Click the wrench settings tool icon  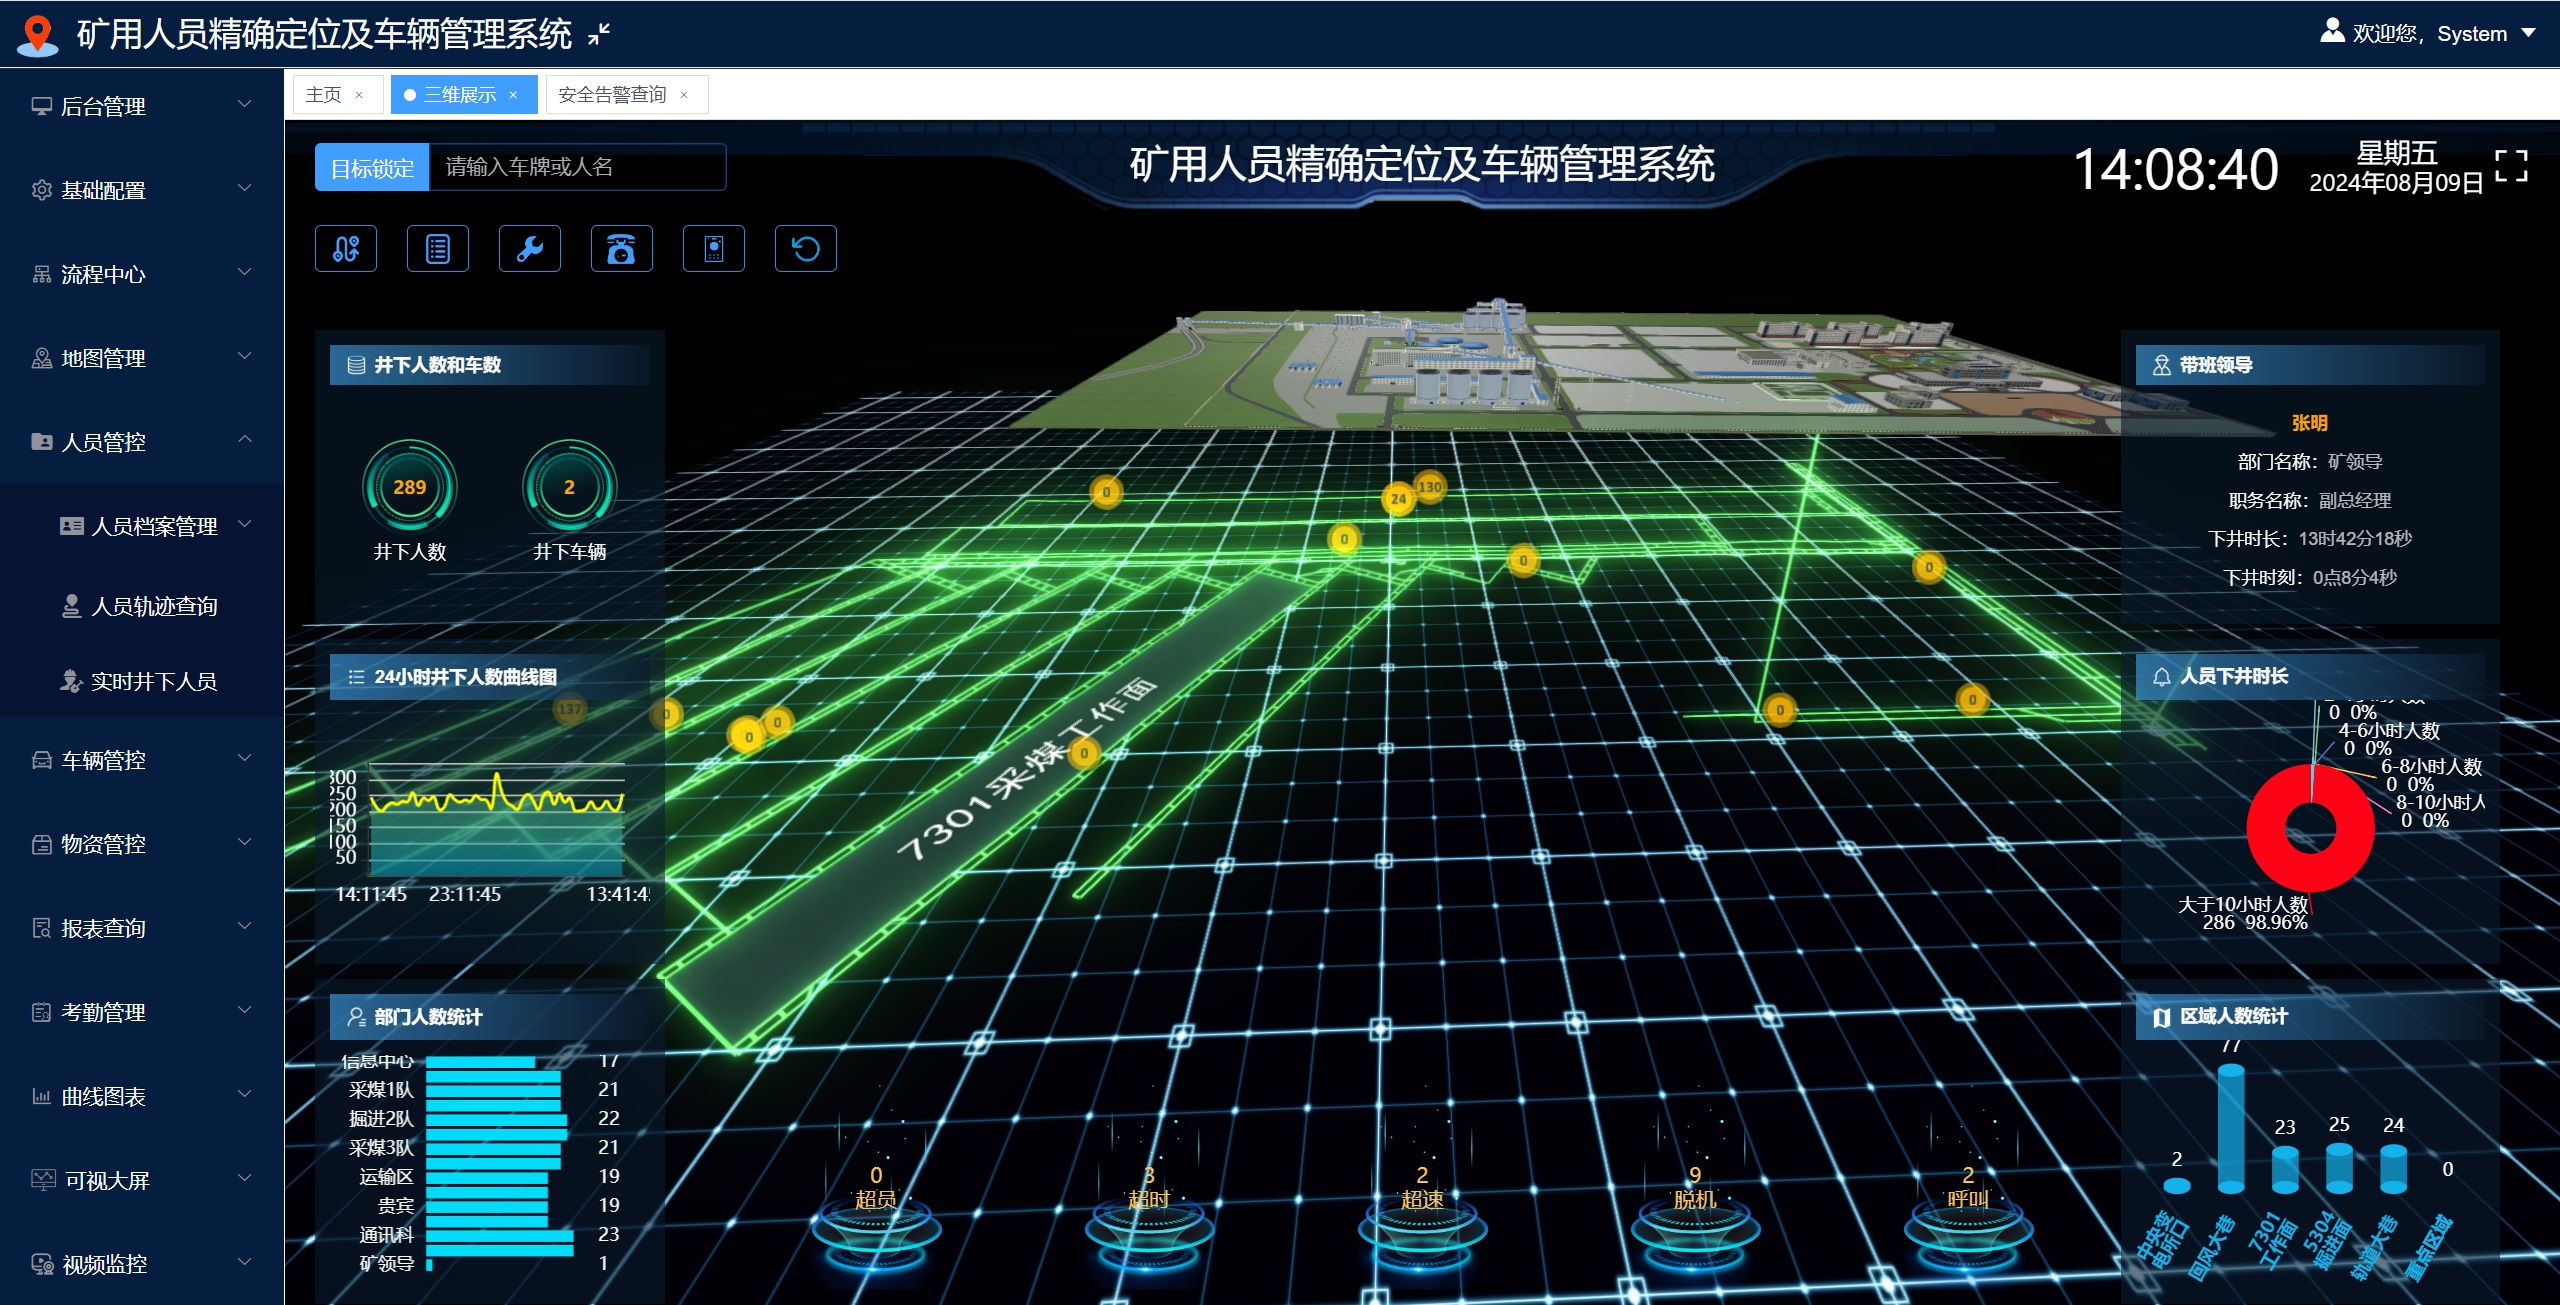[530, 248]
